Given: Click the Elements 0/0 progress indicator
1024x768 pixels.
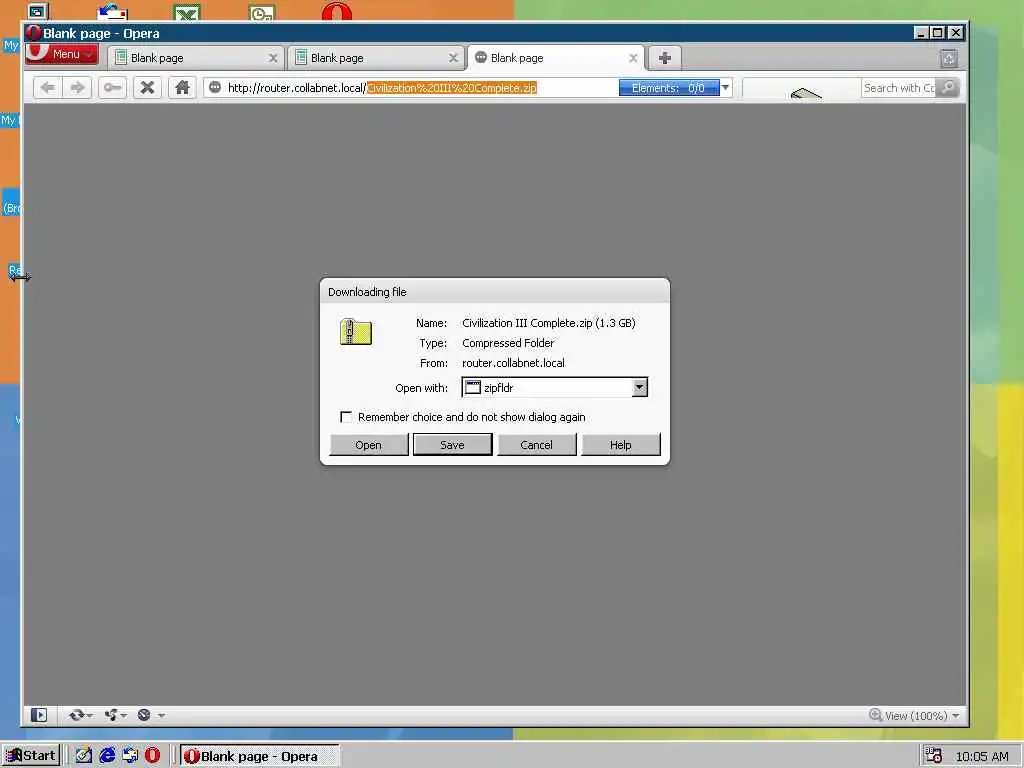Looking at the screenshot, I should (669, 88).
